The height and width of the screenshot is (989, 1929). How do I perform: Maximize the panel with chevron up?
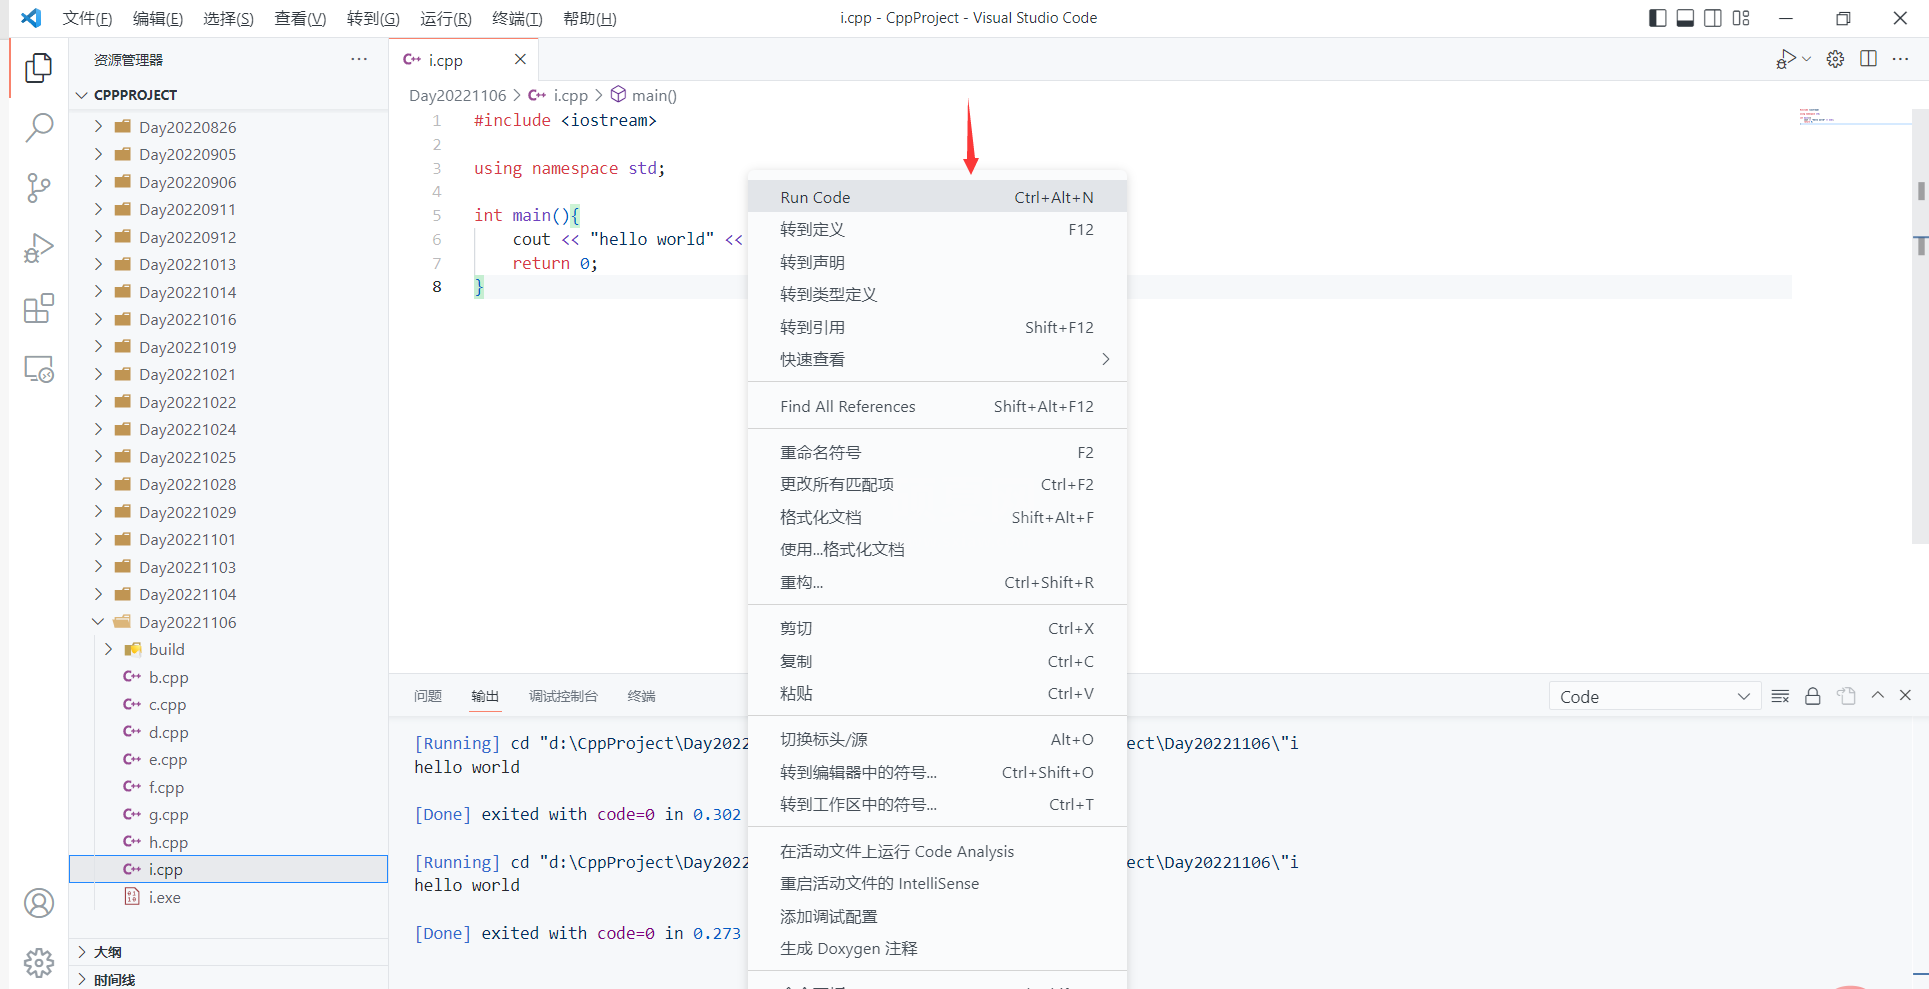1878,695
